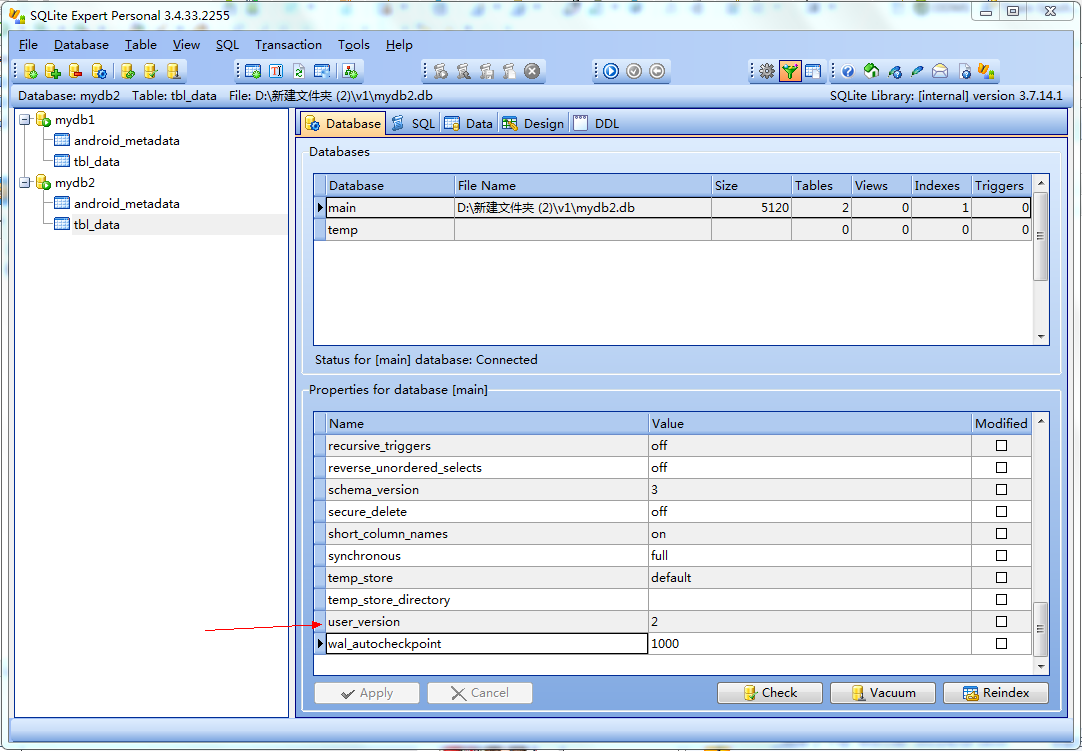Tick Modified checkbox for synchronous row
This screenshot has height=751, width=1082.
[x=1001, y=555]
